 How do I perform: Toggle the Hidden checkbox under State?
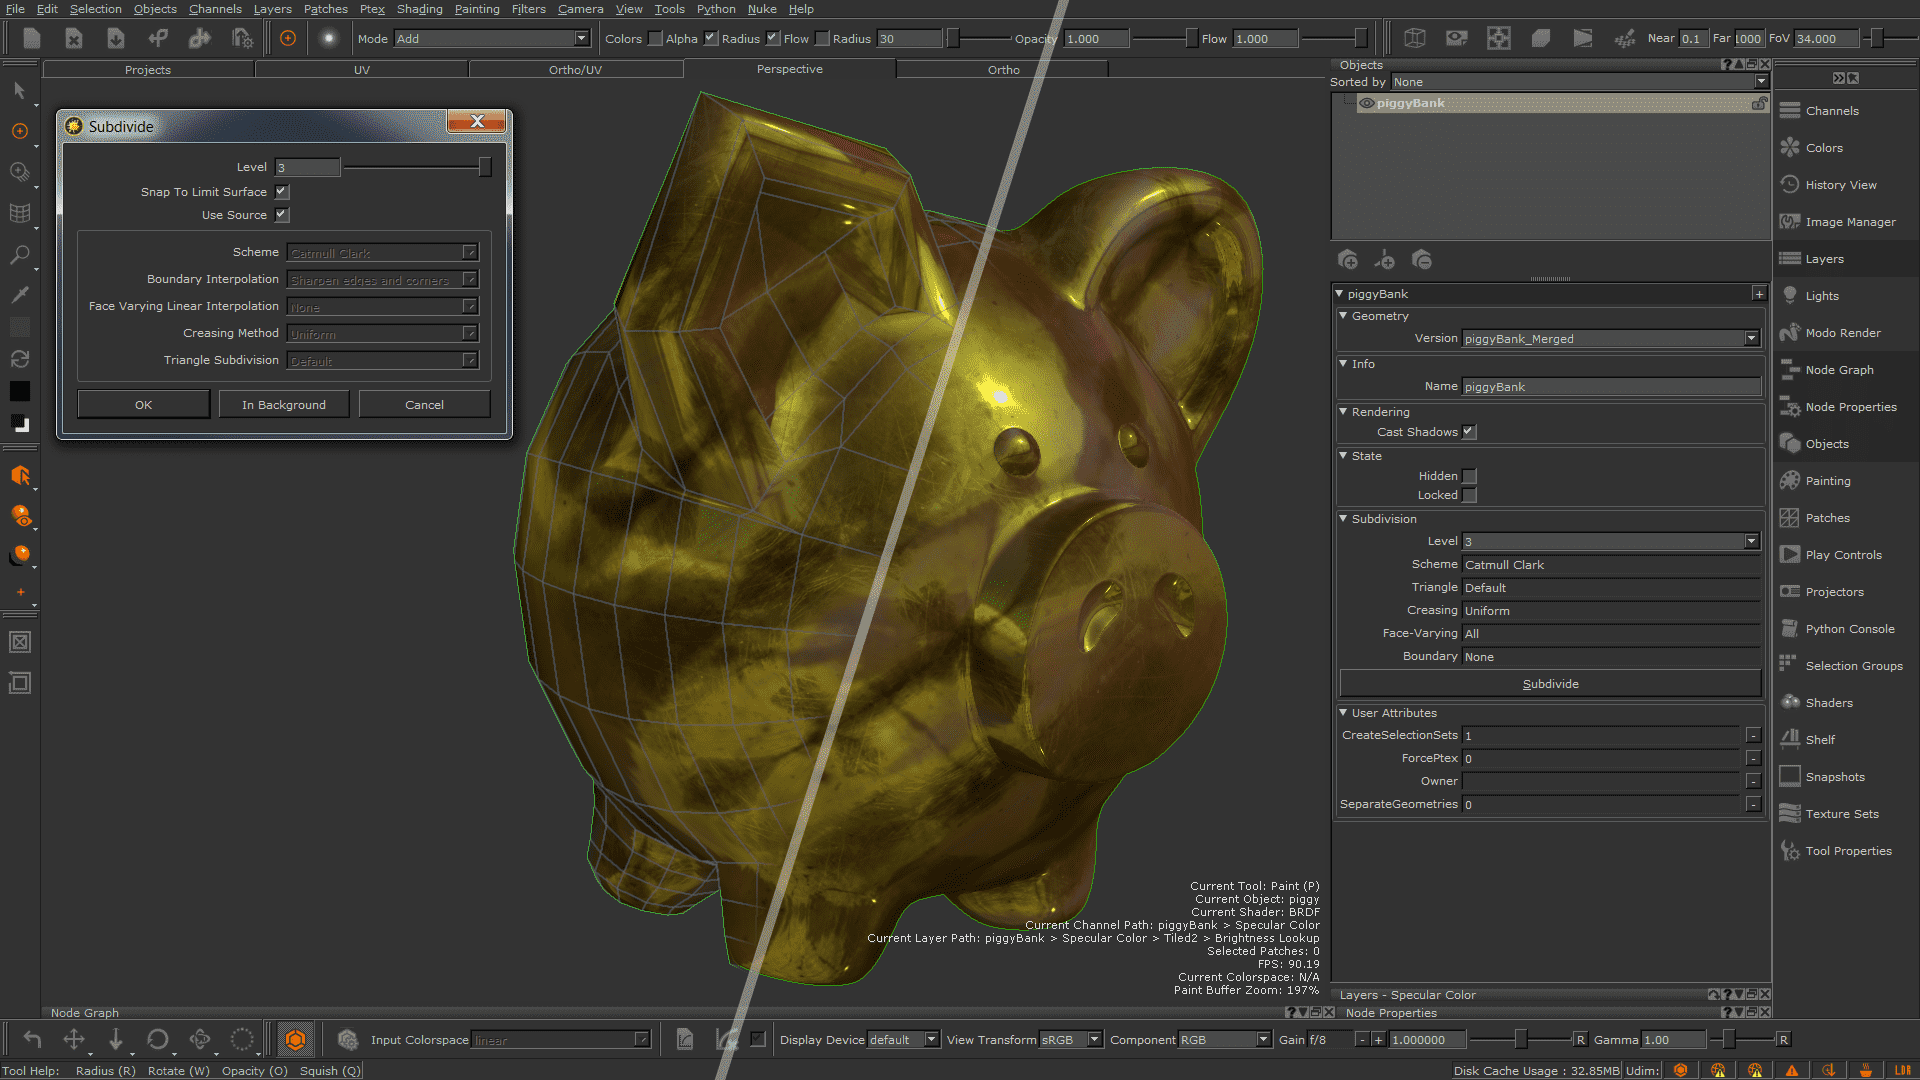(1469, 476)
